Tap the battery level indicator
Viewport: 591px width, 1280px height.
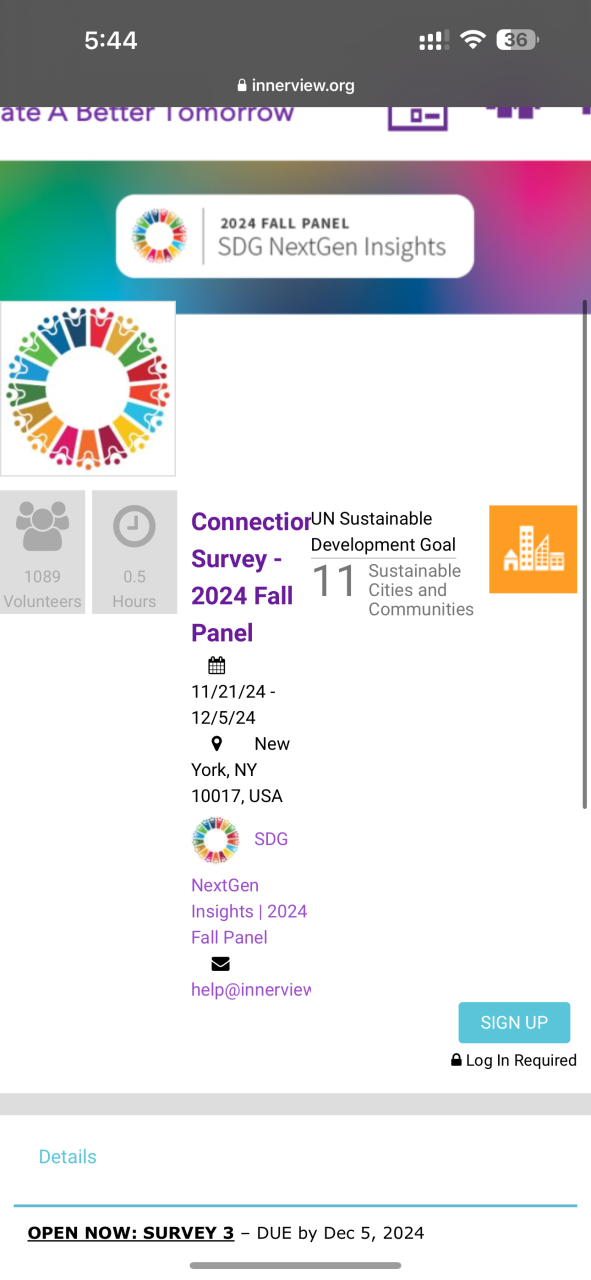[x=520, y=40]
